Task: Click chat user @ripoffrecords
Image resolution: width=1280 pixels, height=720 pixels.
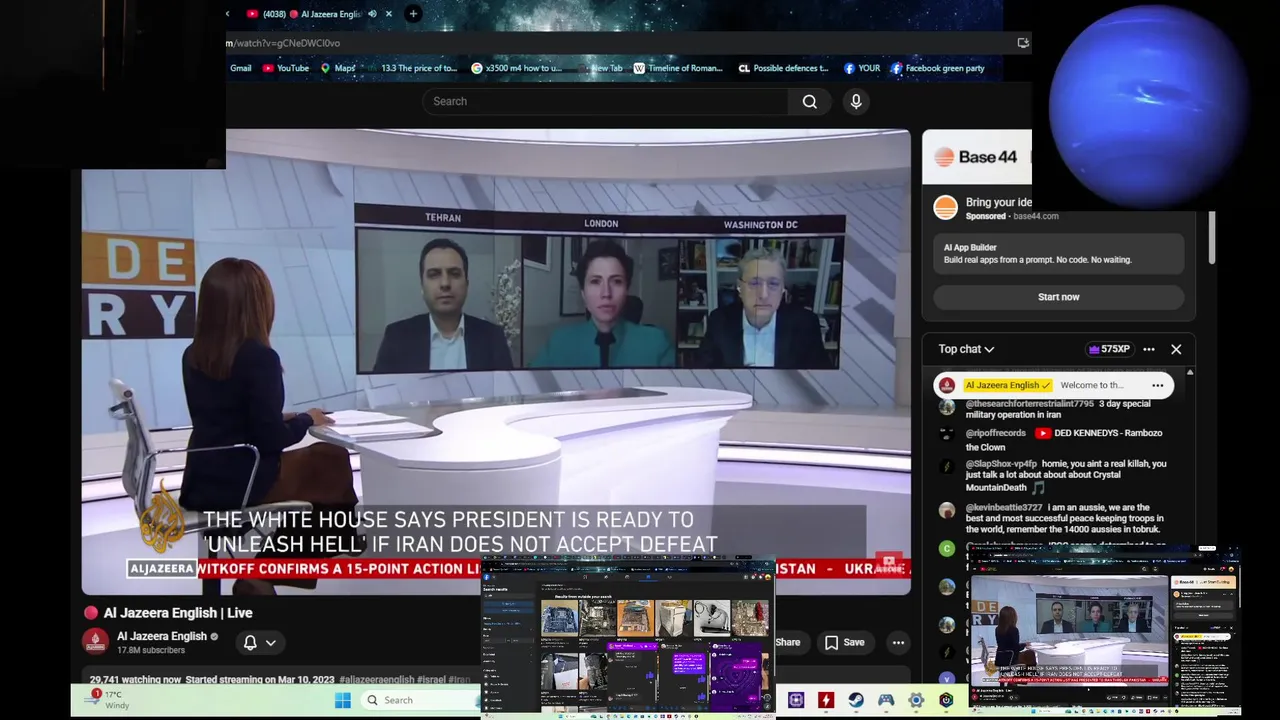Action: pyautogui.click(x=995, y=433)
